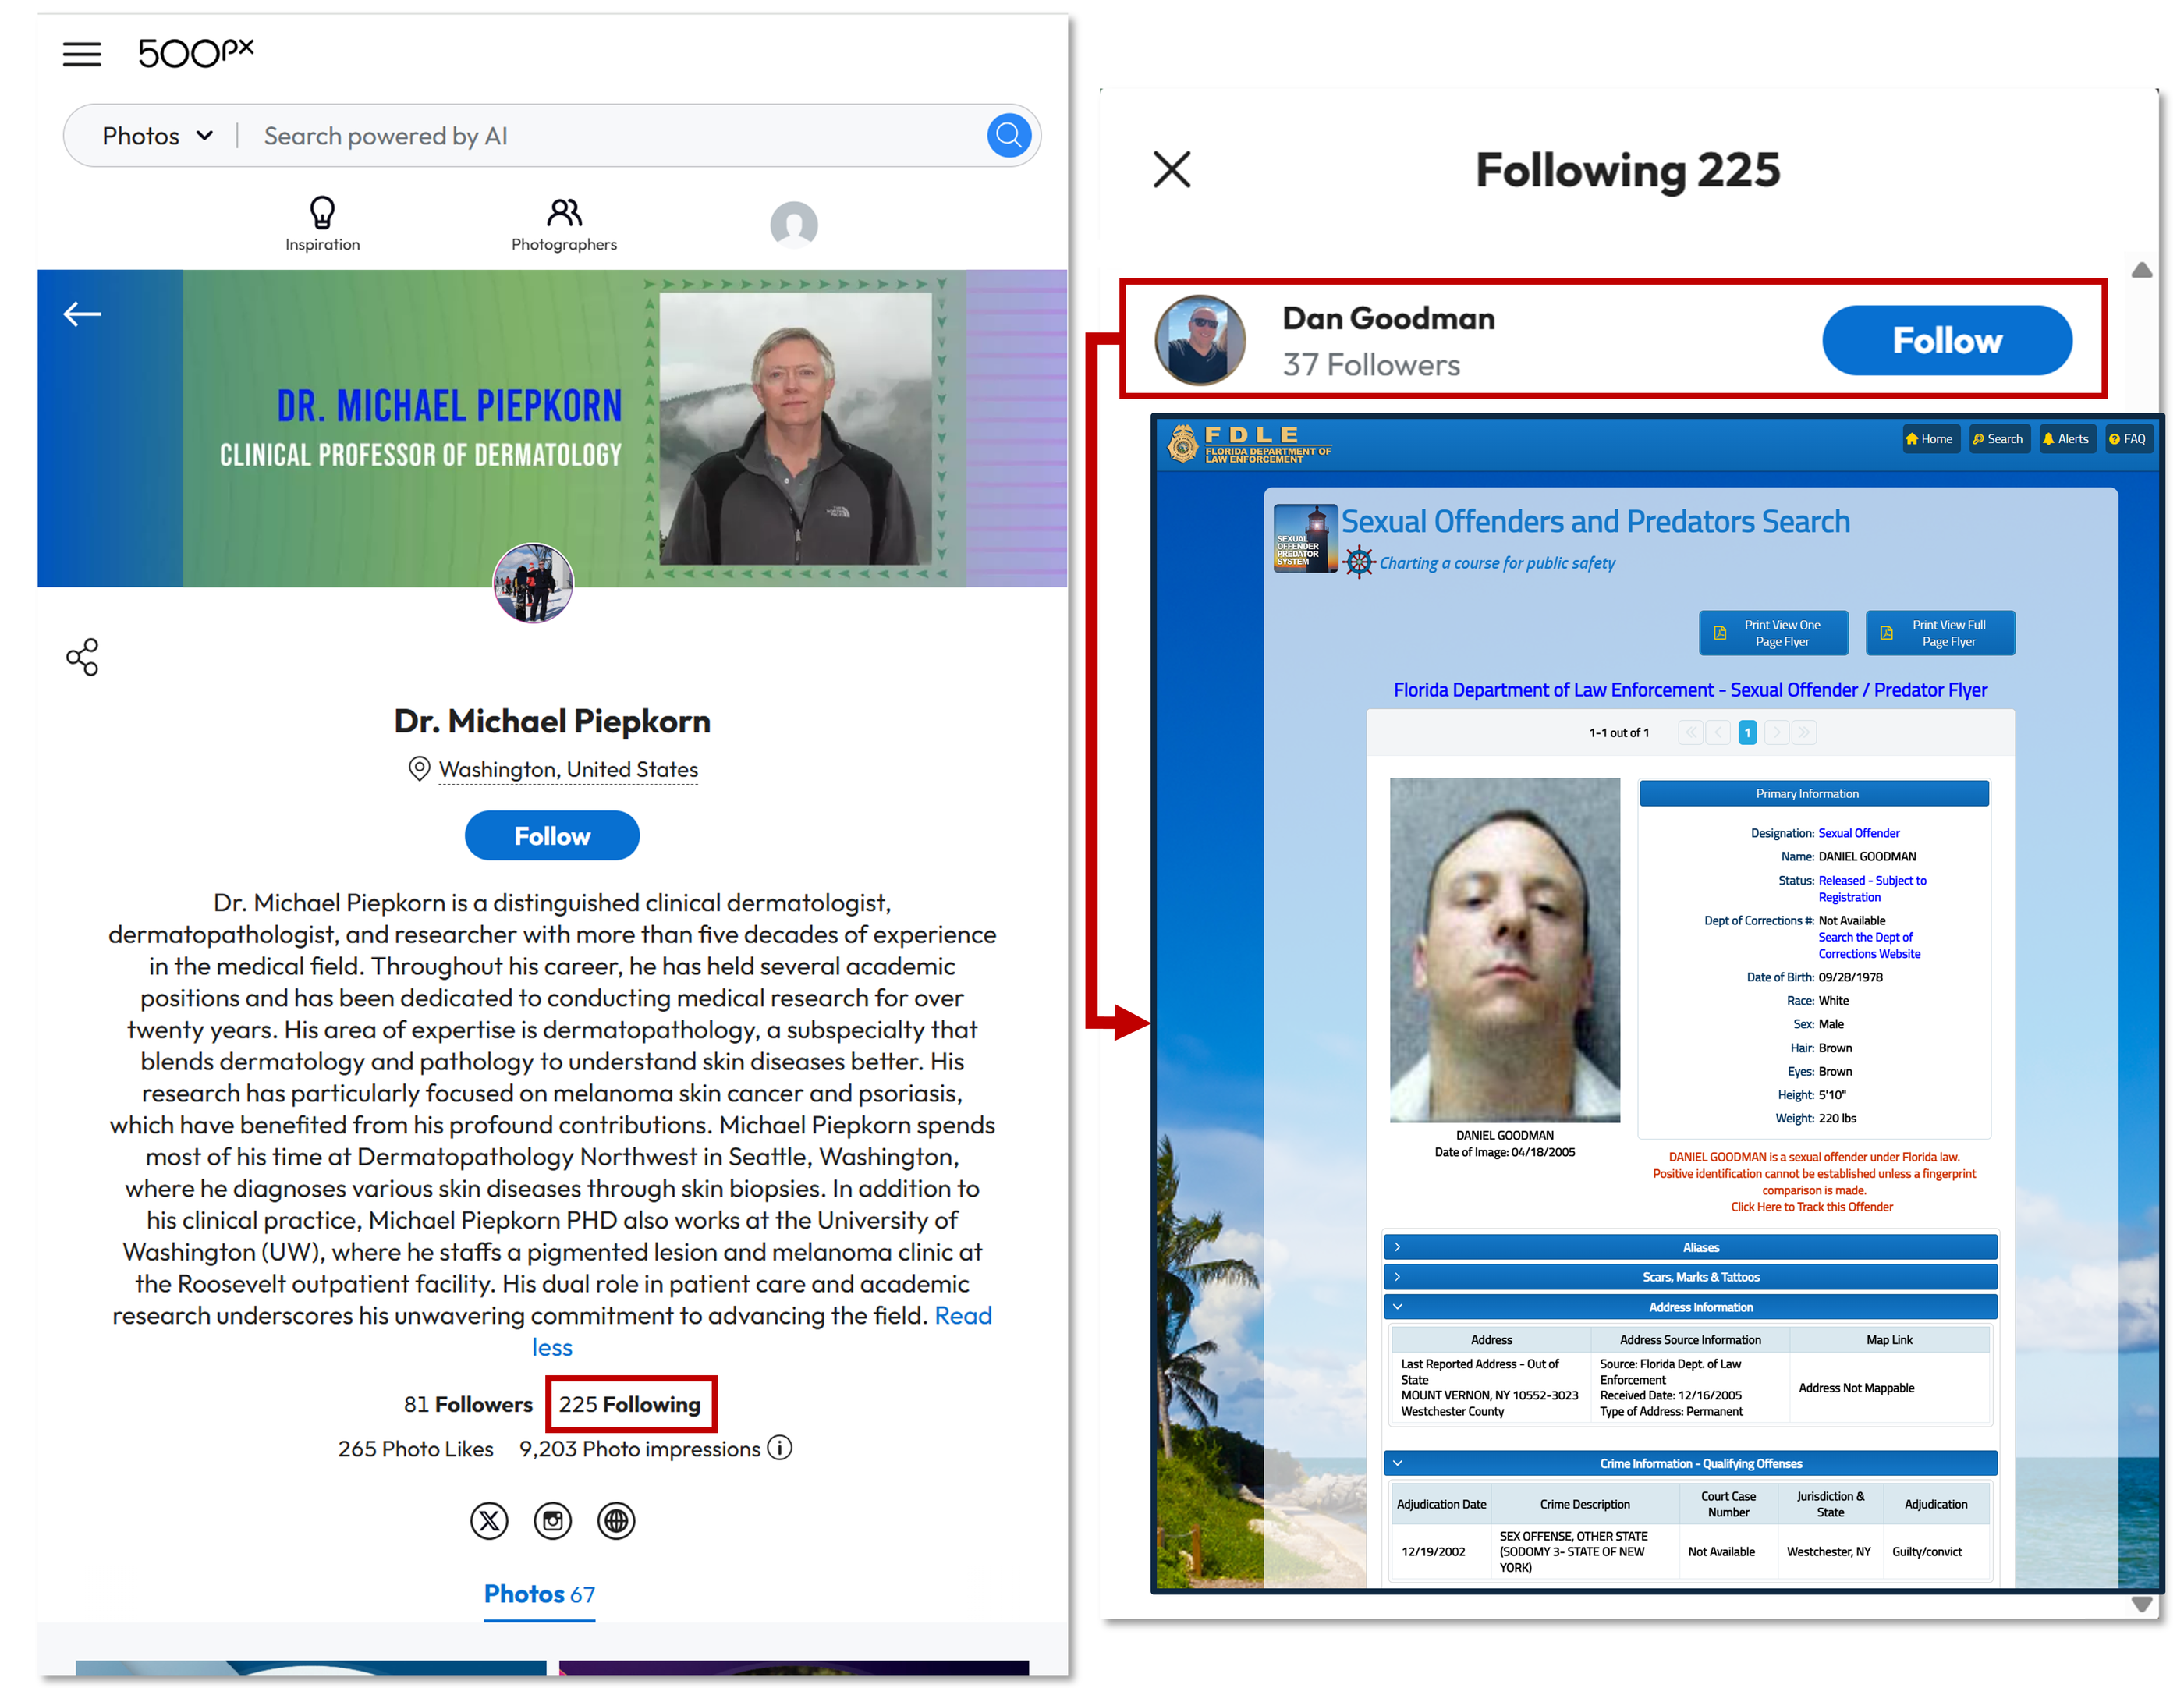2184x1688 pixels.
Task: Open the Instagram social link
Action: tap(553, 1521)
